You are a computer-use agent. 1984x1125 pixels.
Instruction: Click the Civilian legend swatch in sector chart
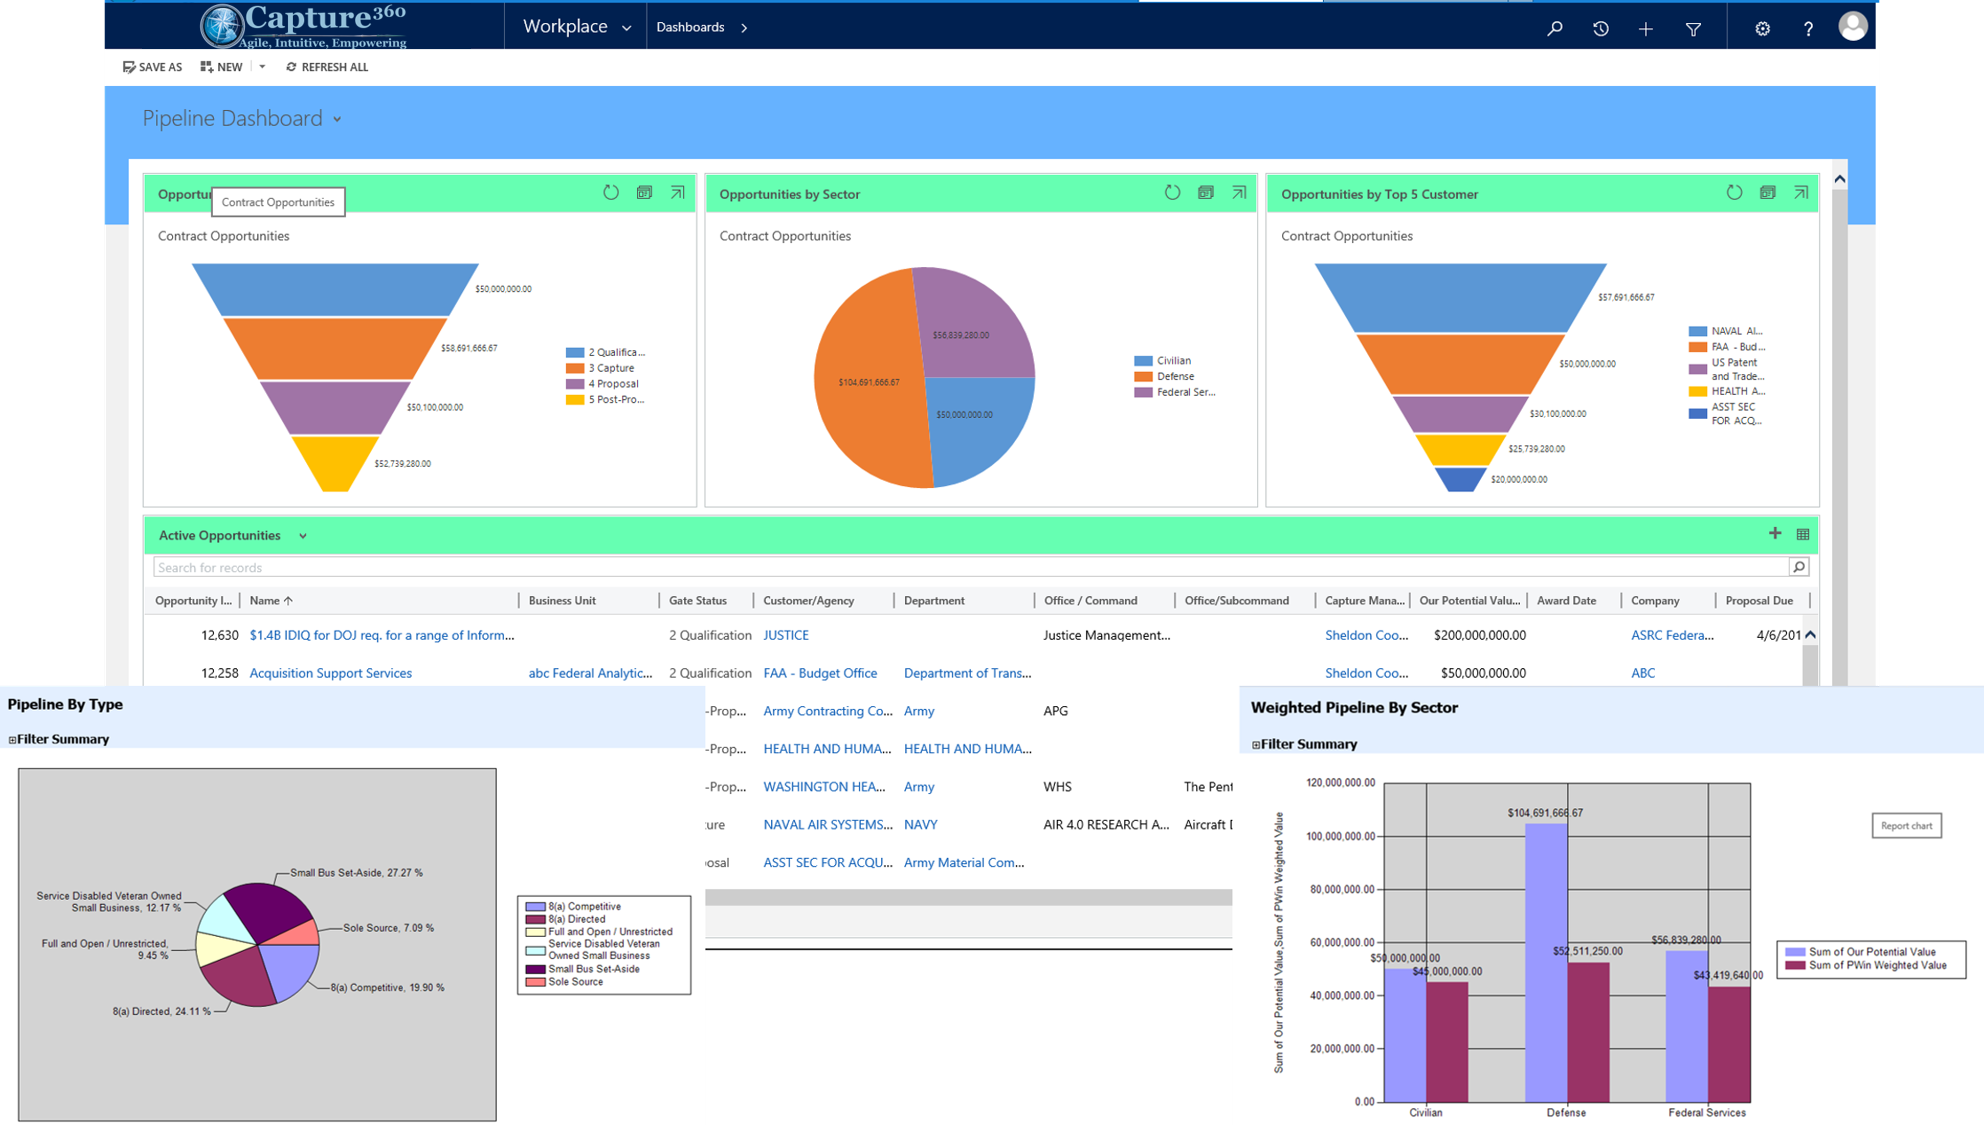point(1143,361)
